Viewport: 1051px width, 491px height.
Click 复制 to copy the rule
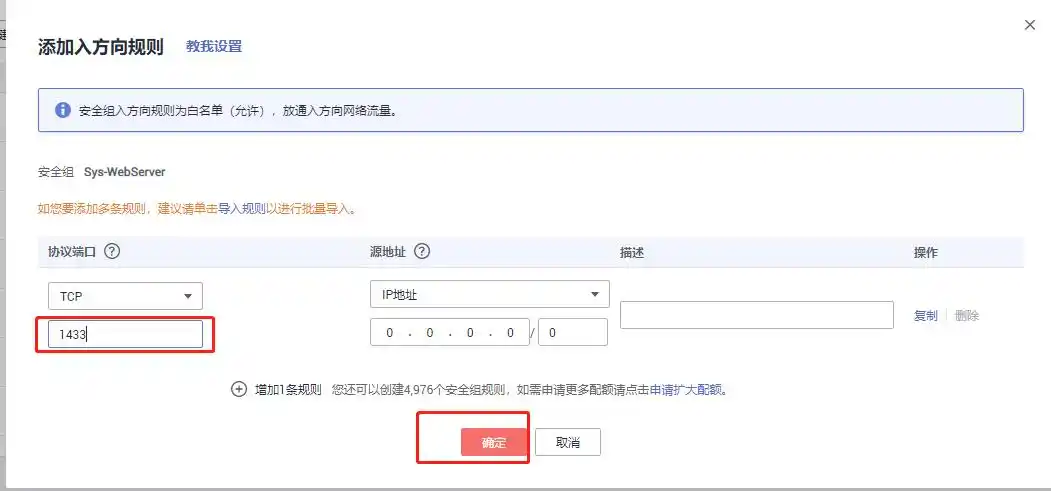(x=926, y=315)
